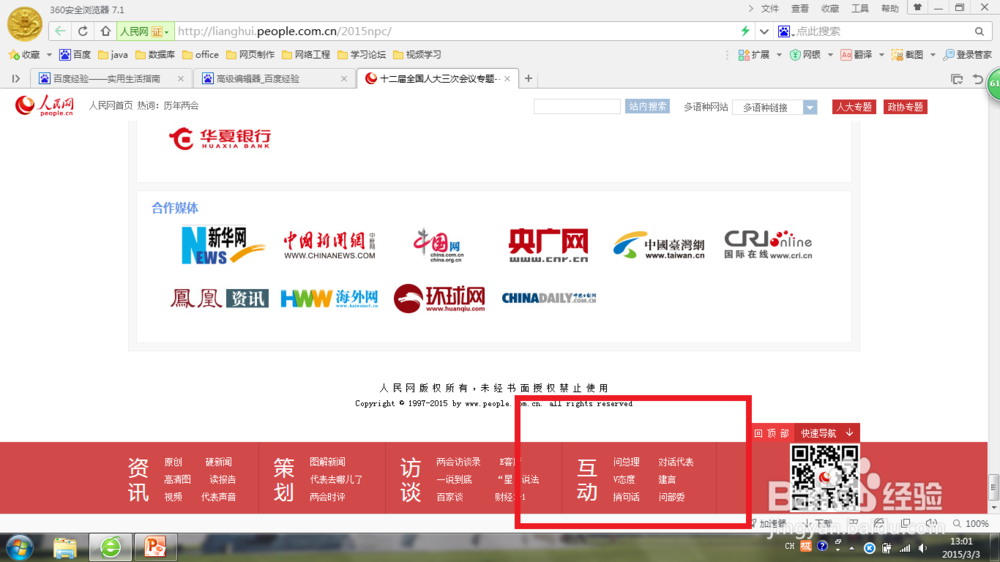1000x562 pixels.
Task: Open a new tab with plus icon
Action: coord(528,78)
